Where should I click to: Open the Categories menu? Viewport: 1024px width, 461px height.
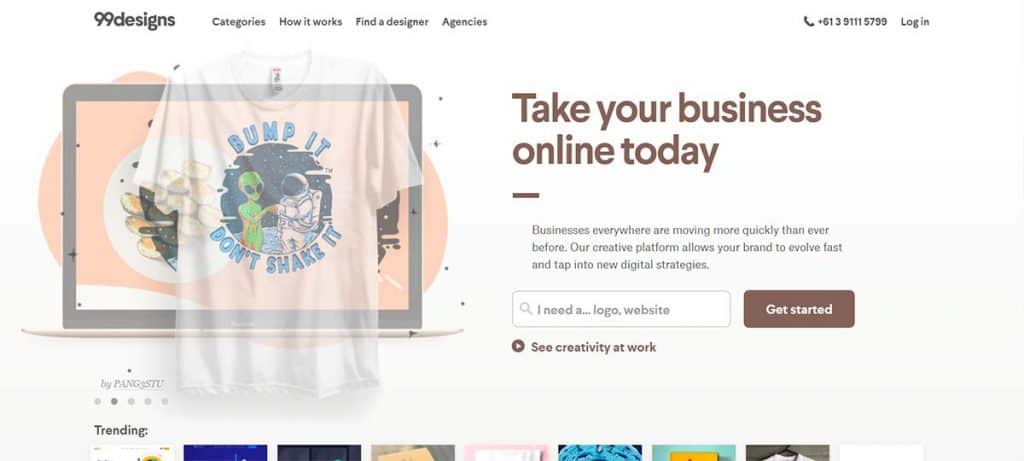coord(238,22)
